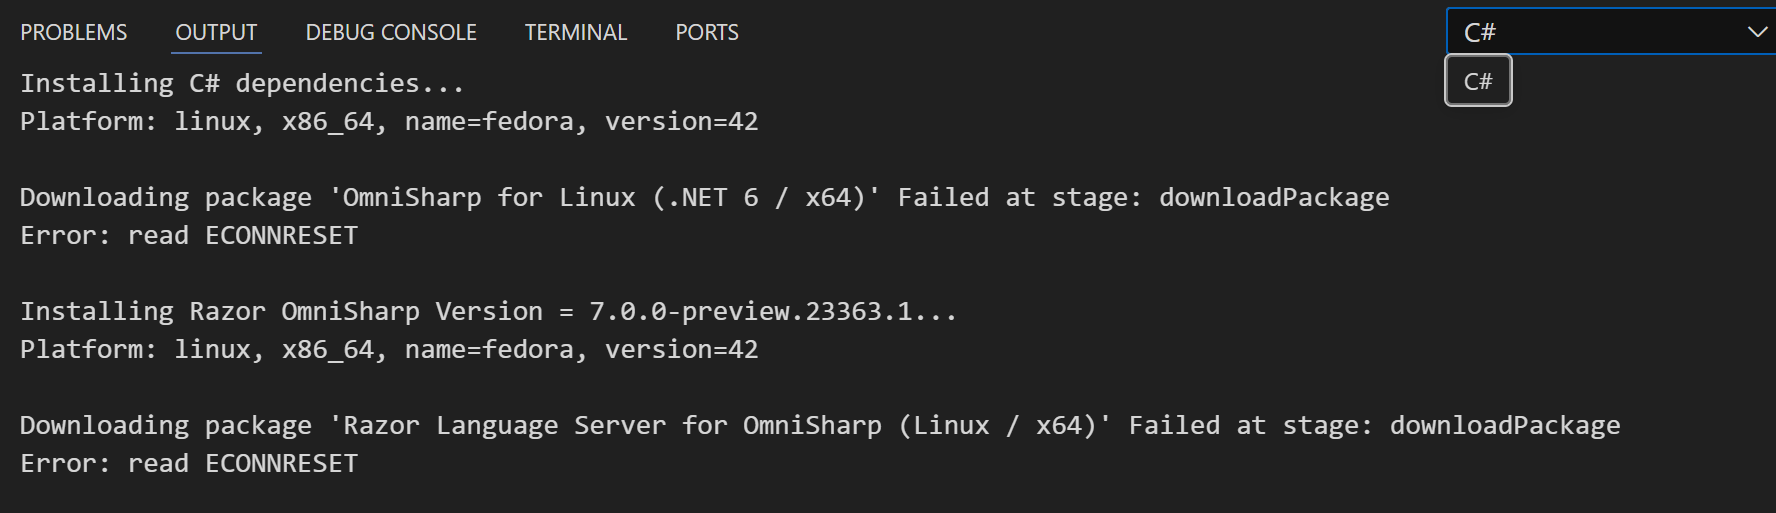Click the 'Installing C# dependencies...' log line
1776x513 pixels.
[242, 84]
